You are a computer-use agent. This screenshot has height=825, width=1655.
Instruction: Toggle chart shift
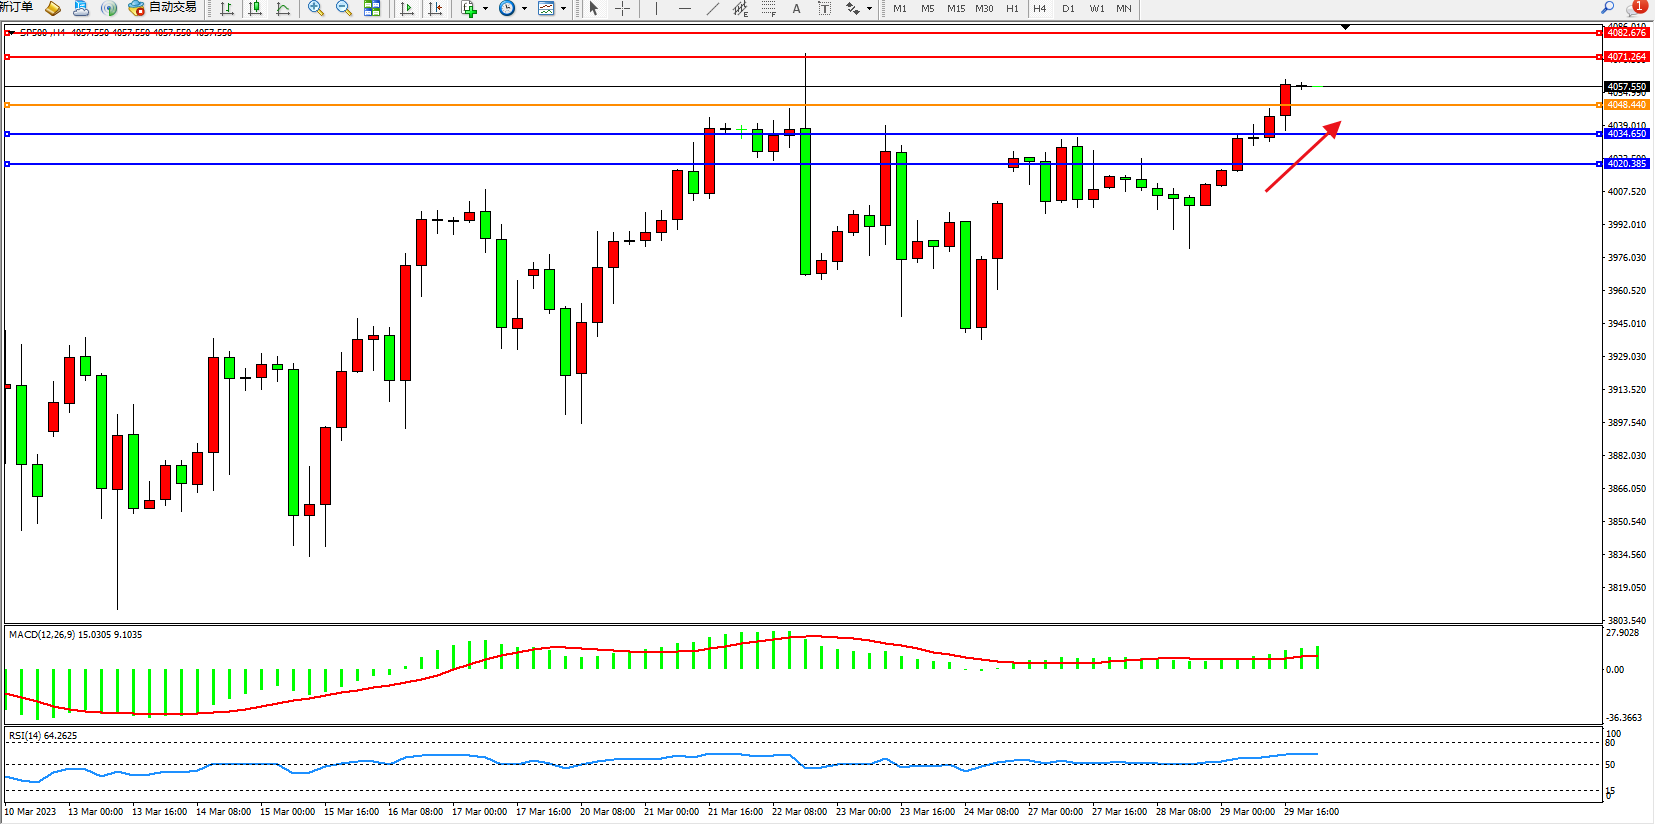(435, 9)
